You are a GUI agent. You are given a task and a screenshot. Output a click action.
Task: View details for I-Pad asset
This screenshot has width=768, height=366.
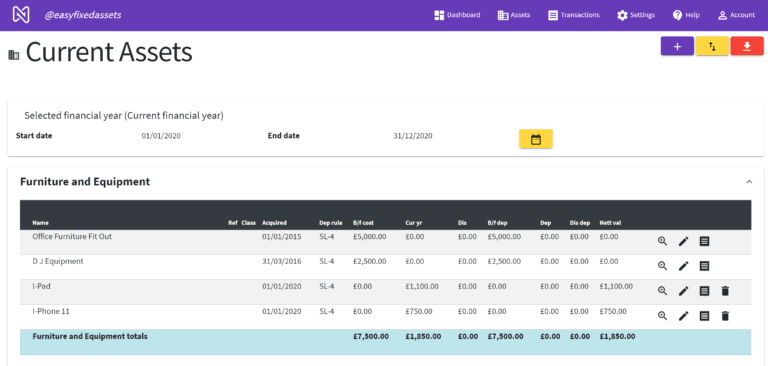pos(662,291)
